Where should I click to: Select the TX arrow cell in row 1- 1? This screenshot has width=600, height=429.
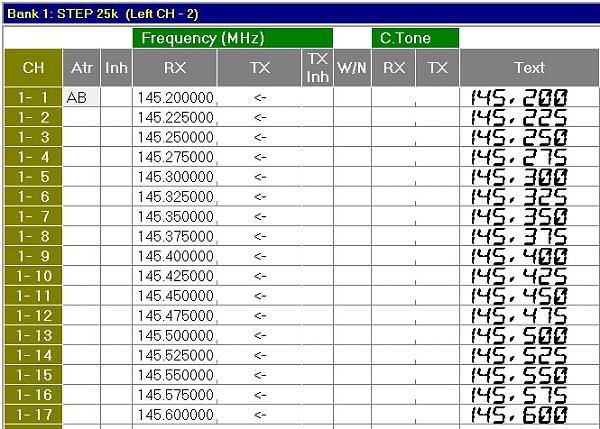click(259, 97)
